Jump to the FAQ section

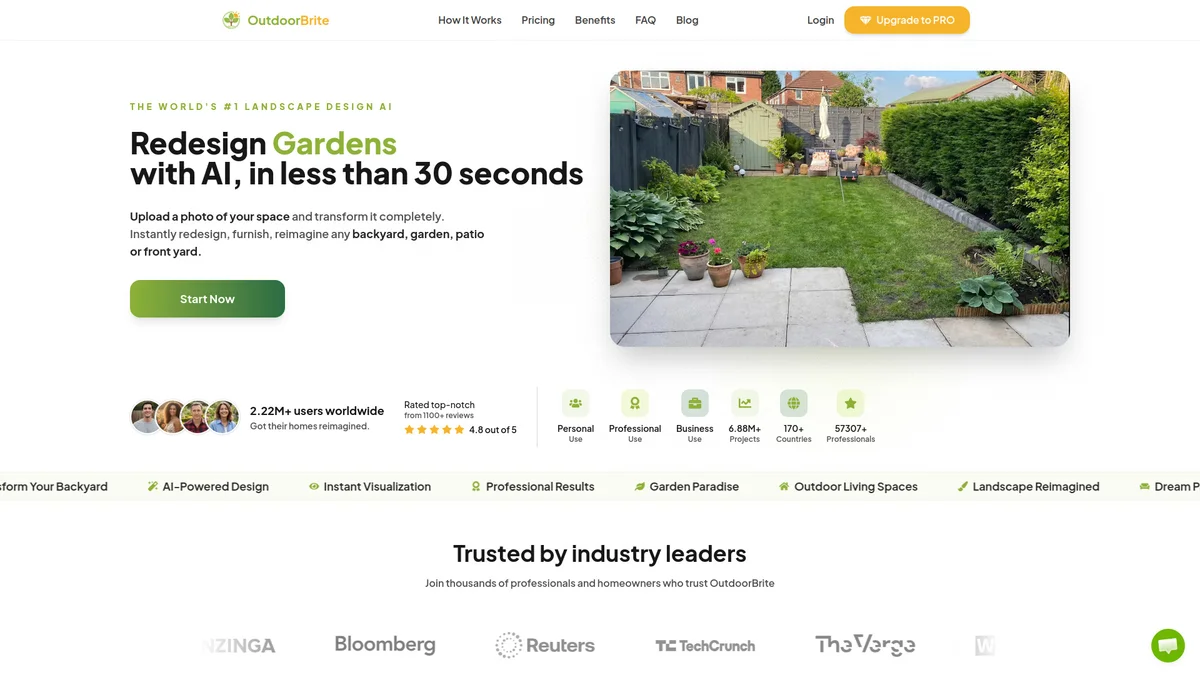(646, 20)
